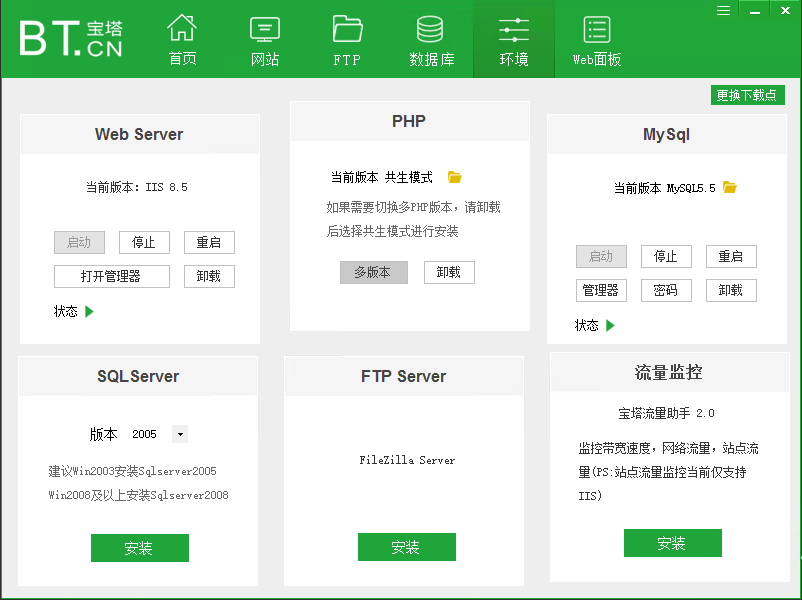Click 更换下载点 button
This screenshot has width=802, height=600.
[x=747, y=95]
